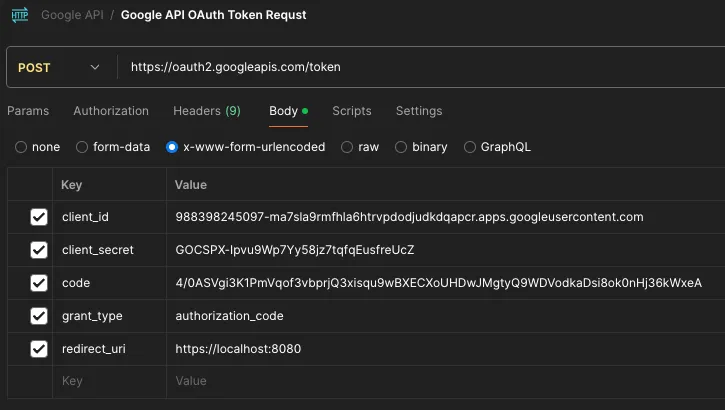Click the code key cell

coord(110,283)
